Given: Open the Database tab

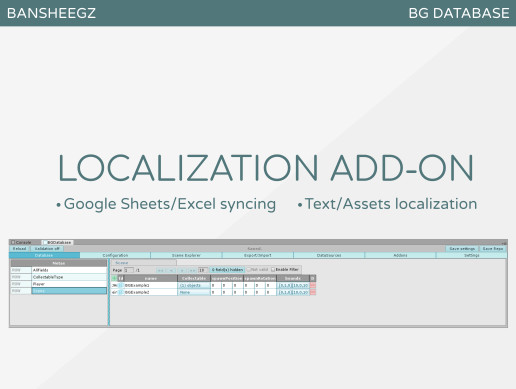Looking at the screenshot, I should tap(44, 255).
